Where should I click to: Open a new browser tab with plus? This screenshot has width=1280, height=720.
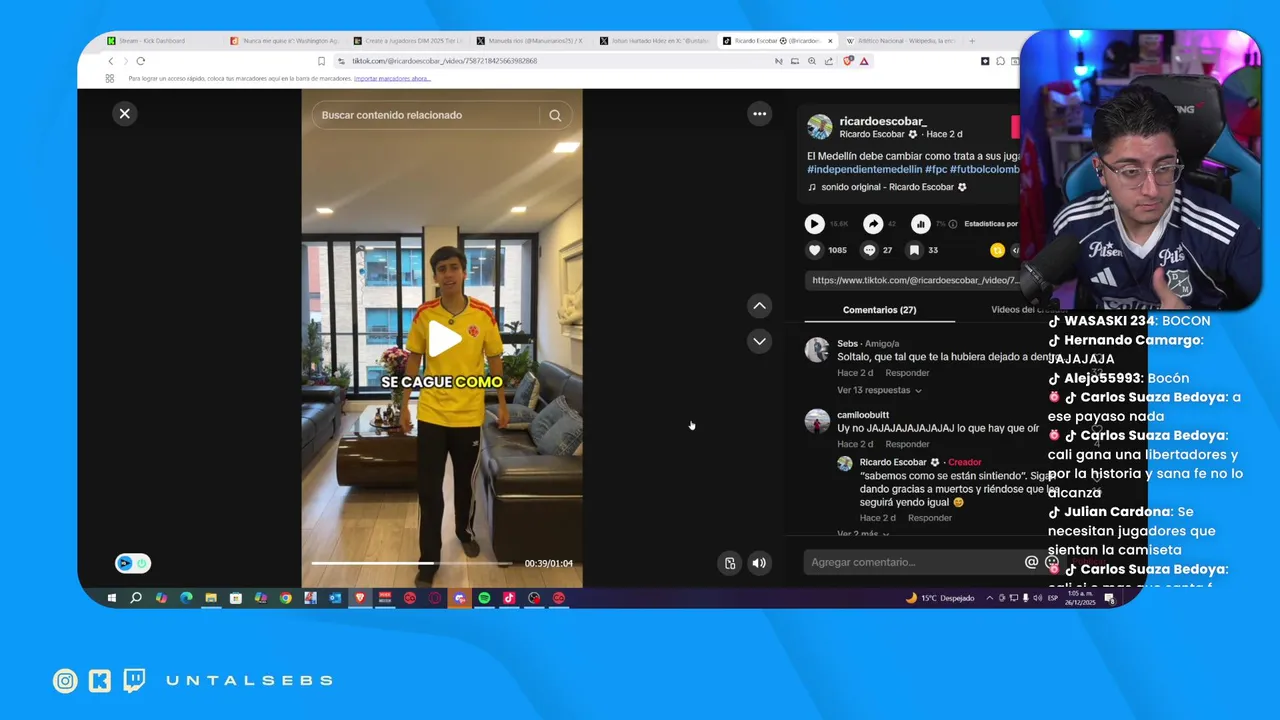(972, 41)
